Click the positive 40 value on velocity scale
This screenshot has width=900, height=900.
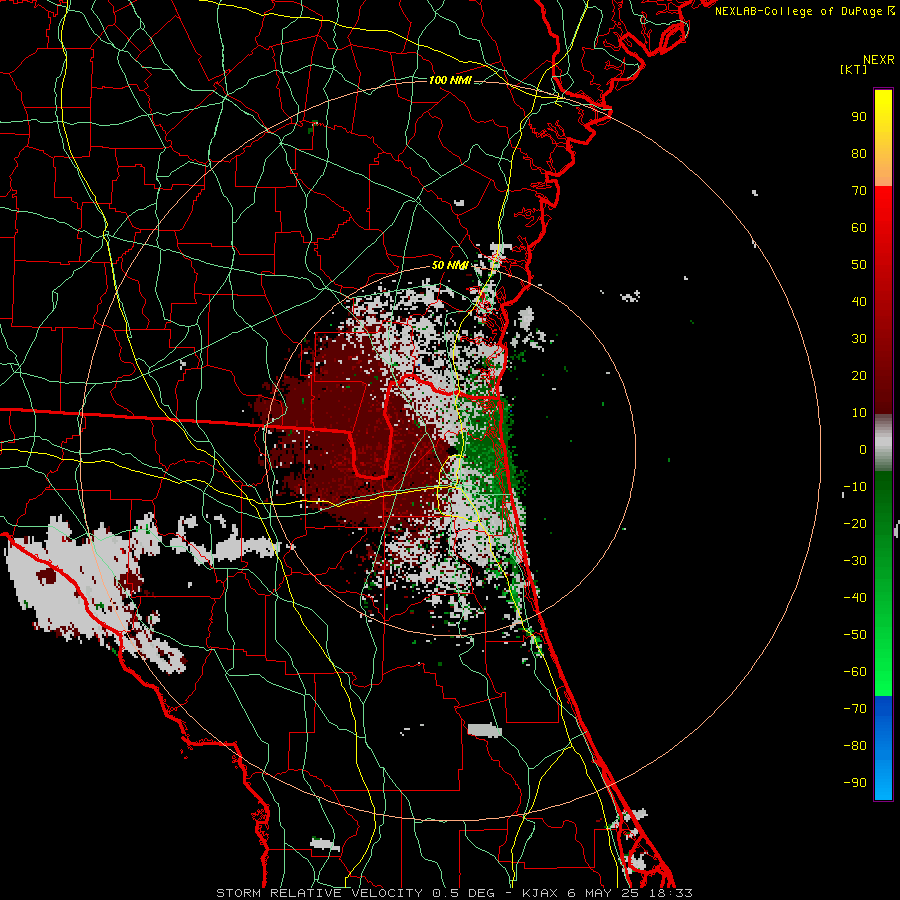coord(859,301)
